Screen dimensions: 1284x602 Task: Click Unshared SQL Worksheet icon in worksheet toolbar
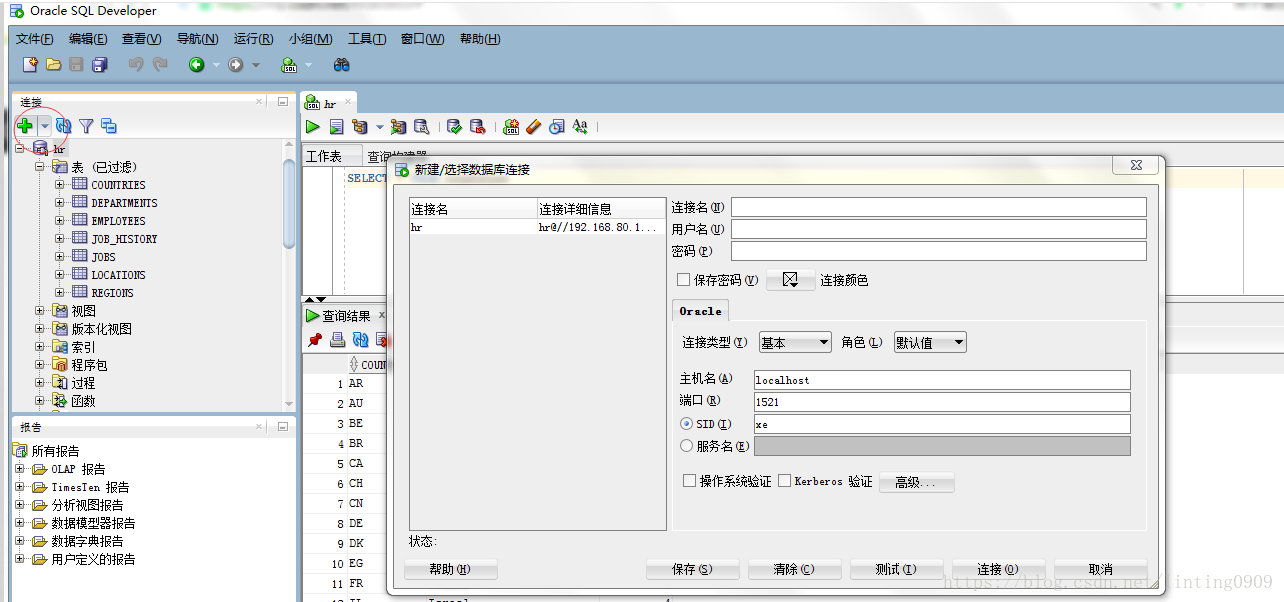coord(511,127)
